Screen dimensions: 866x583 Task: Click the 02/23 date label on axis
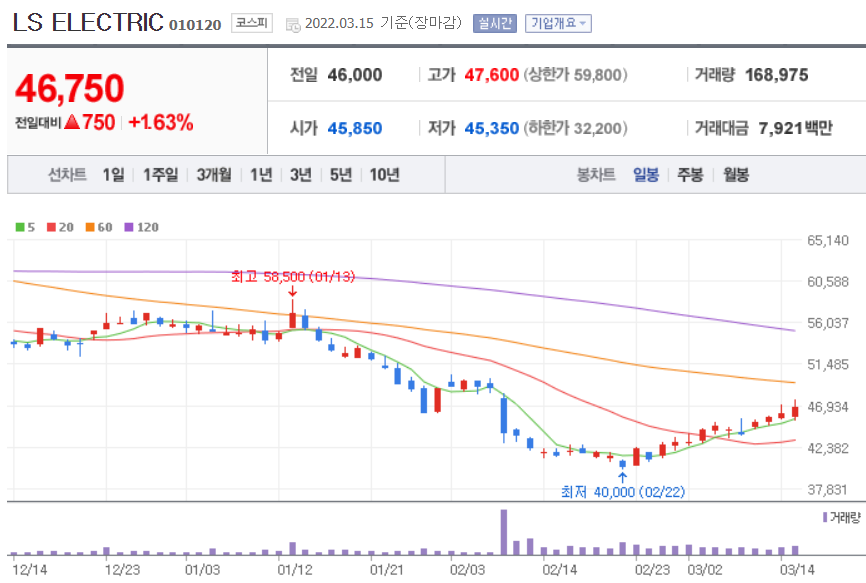652,570
